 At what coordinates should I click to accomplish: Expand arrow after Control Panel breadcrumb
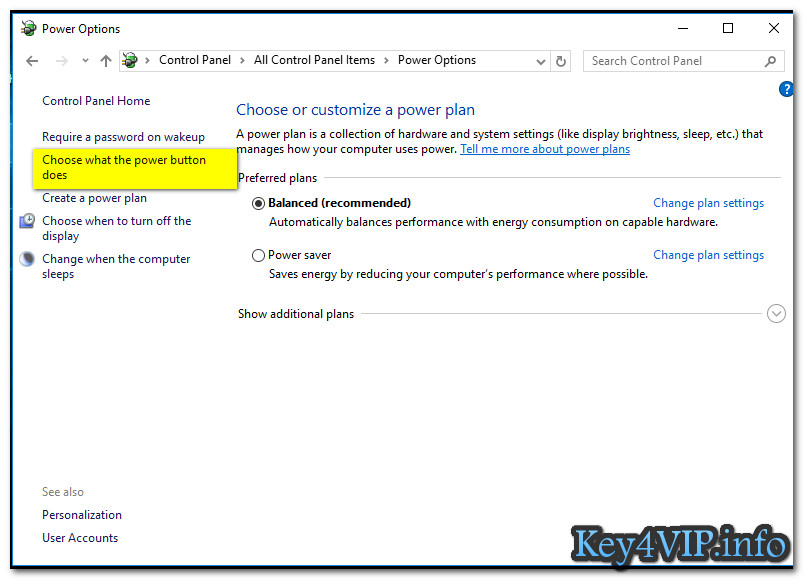tap(243, 61)
